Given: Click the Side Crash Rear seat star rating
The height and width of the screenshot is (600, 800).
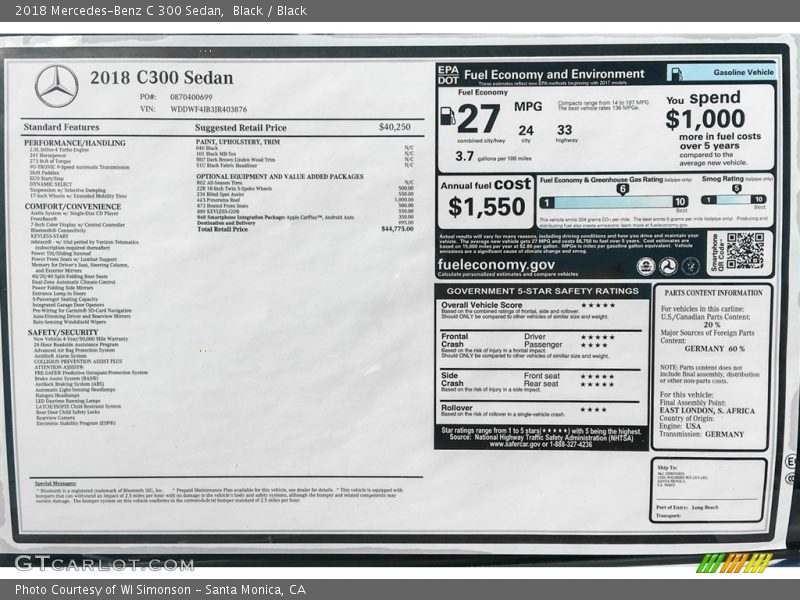Looking at the screenshot, I should click(598, 385).
